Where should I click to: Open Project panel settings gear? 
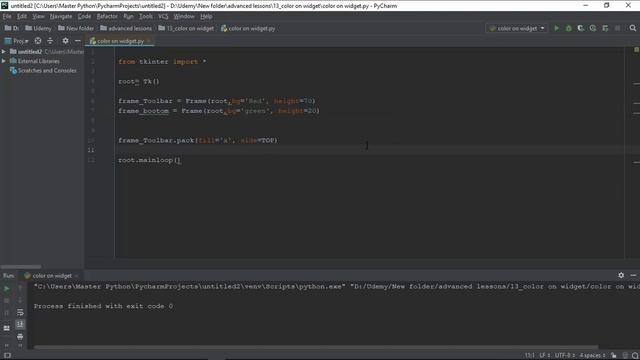(65, 41)
